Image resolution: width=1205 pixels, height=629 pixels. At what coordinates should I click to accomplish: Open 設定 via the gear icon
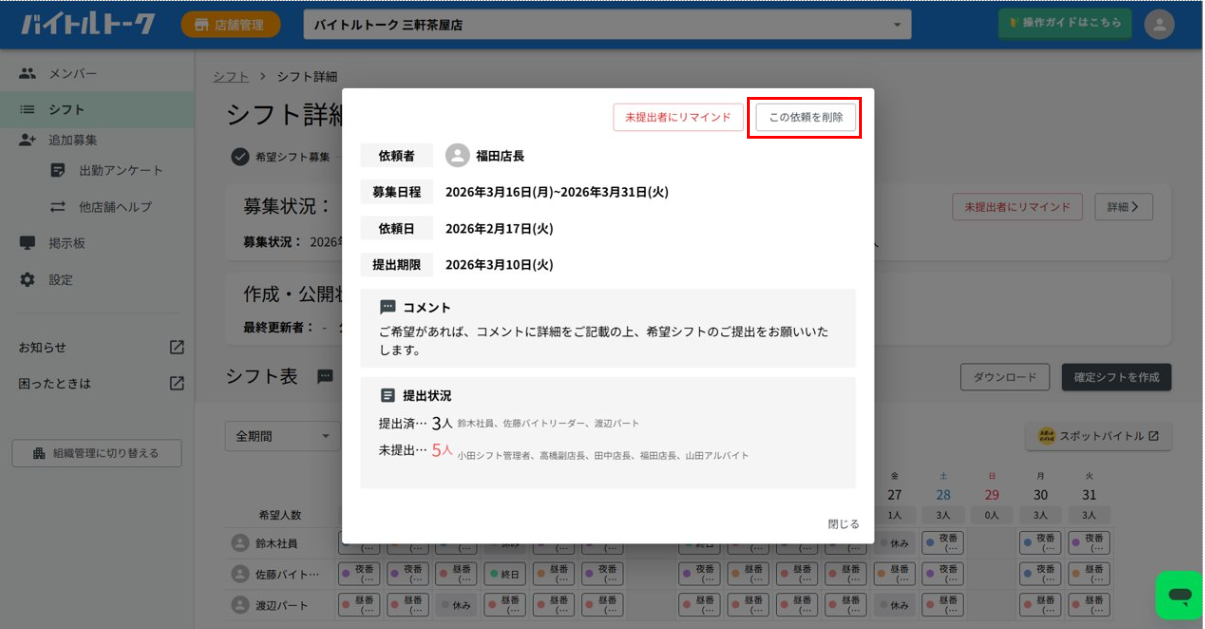tap(27, 280)
